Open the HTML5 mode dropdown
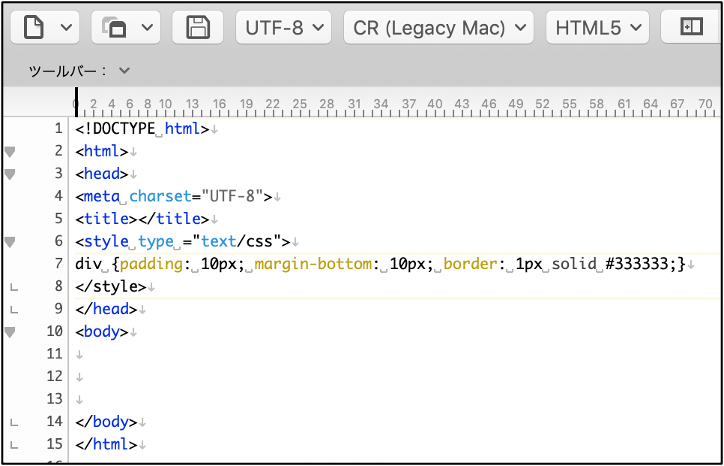Image resolution: width=724 pixels, height=466 pixels. 597,27
